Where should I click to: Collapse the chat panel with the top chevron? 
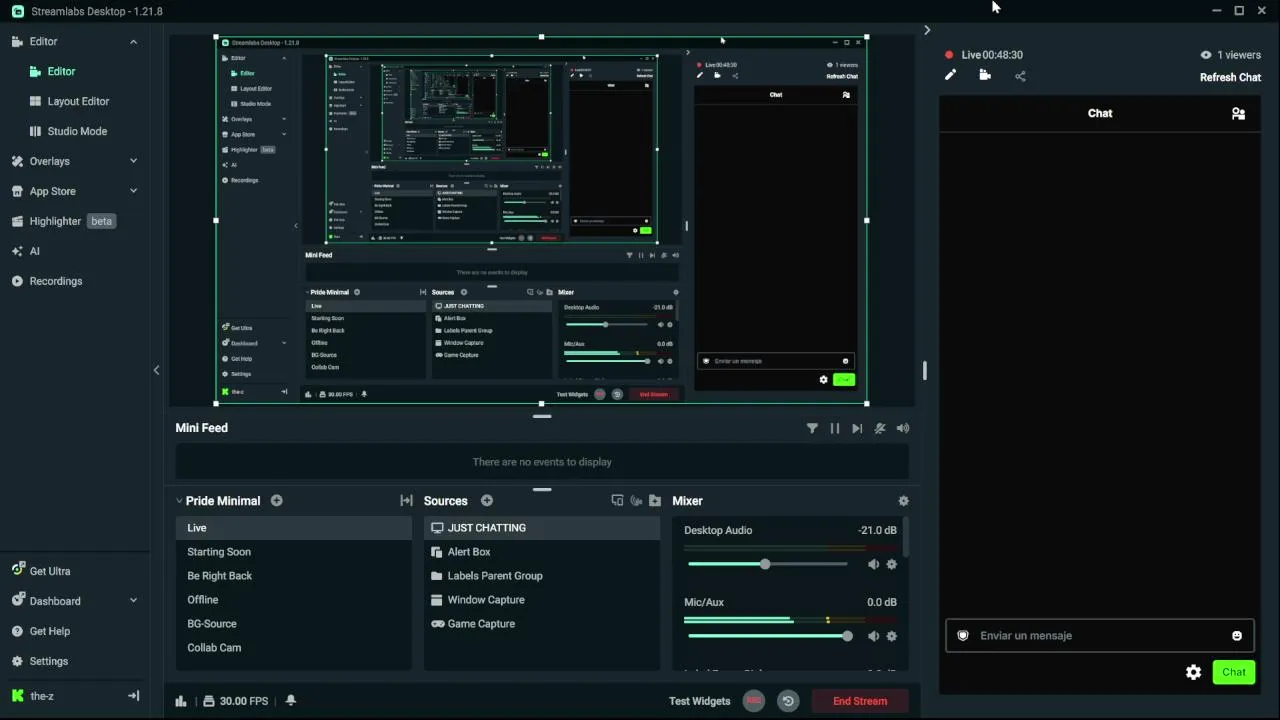[x=927, y=31]
